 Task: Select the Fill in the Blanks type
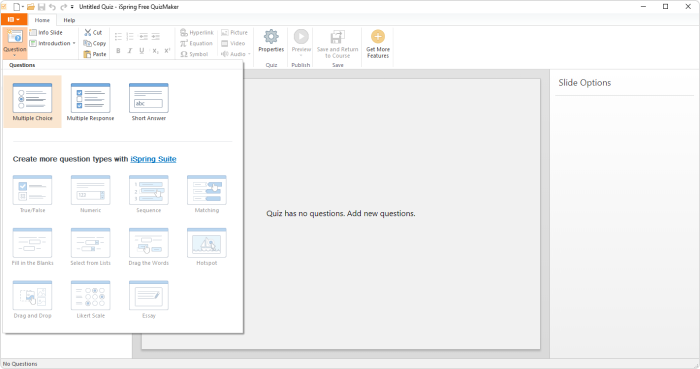[x=33, y=246]
